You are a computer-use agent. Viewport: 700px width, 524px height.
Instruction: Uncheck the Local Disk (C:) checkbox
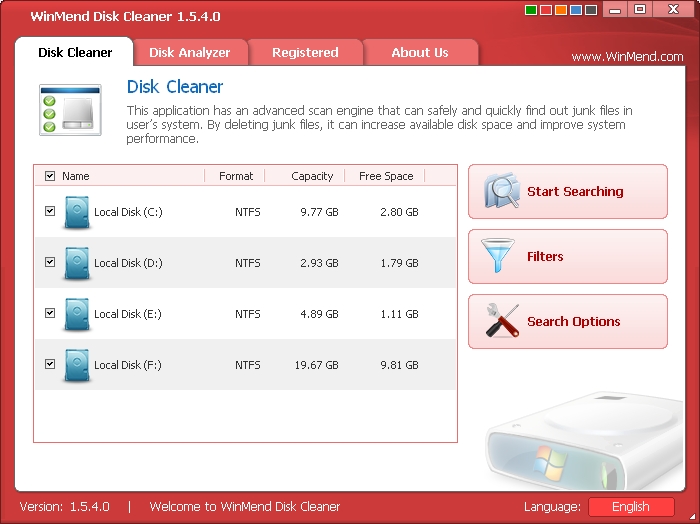point(50,211)
